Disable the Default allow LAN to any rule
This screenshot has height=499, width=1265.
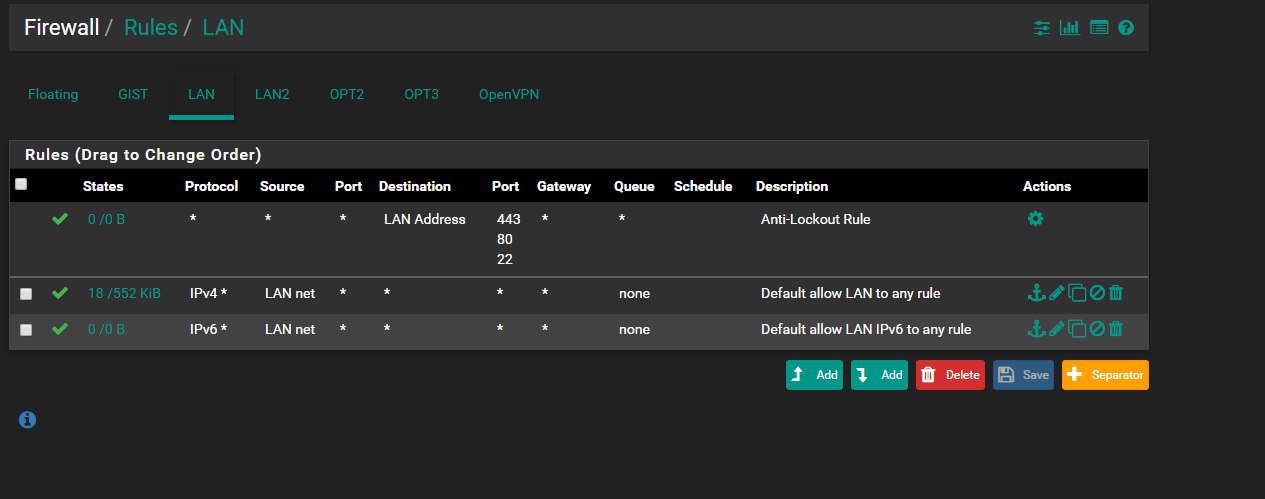[1097, 293]
